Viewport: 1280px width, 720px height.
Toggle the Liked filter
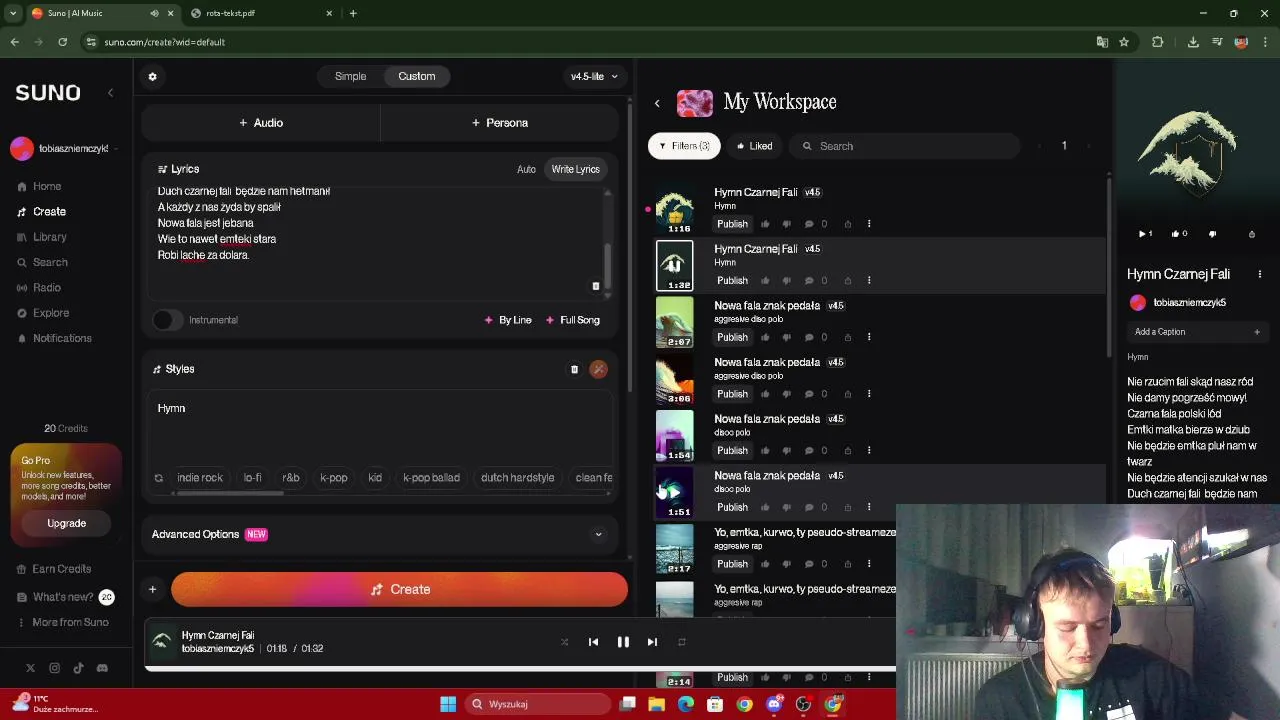(x=755, y=146)
